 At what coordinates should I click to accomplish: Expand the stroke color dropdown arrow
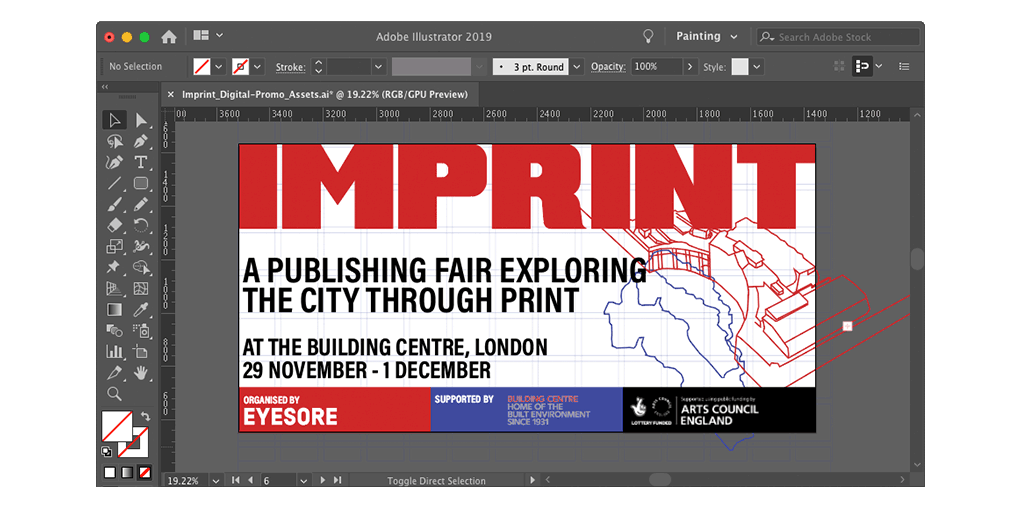pyautogui.click(x=258, y=67)
